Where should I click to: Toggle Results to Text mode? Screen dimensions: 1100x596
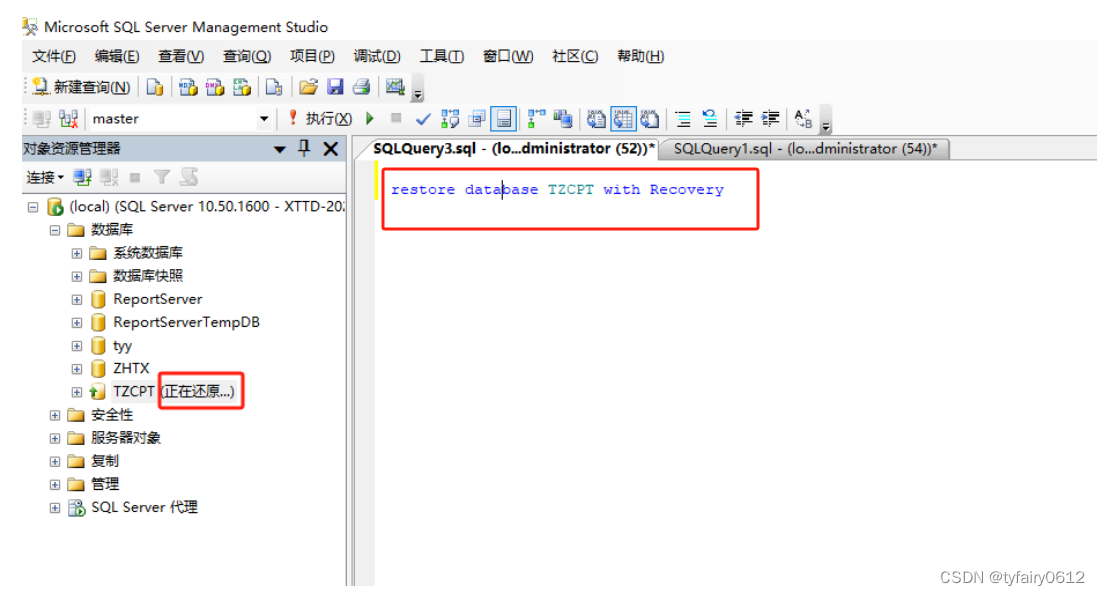(x=596, y=118)
